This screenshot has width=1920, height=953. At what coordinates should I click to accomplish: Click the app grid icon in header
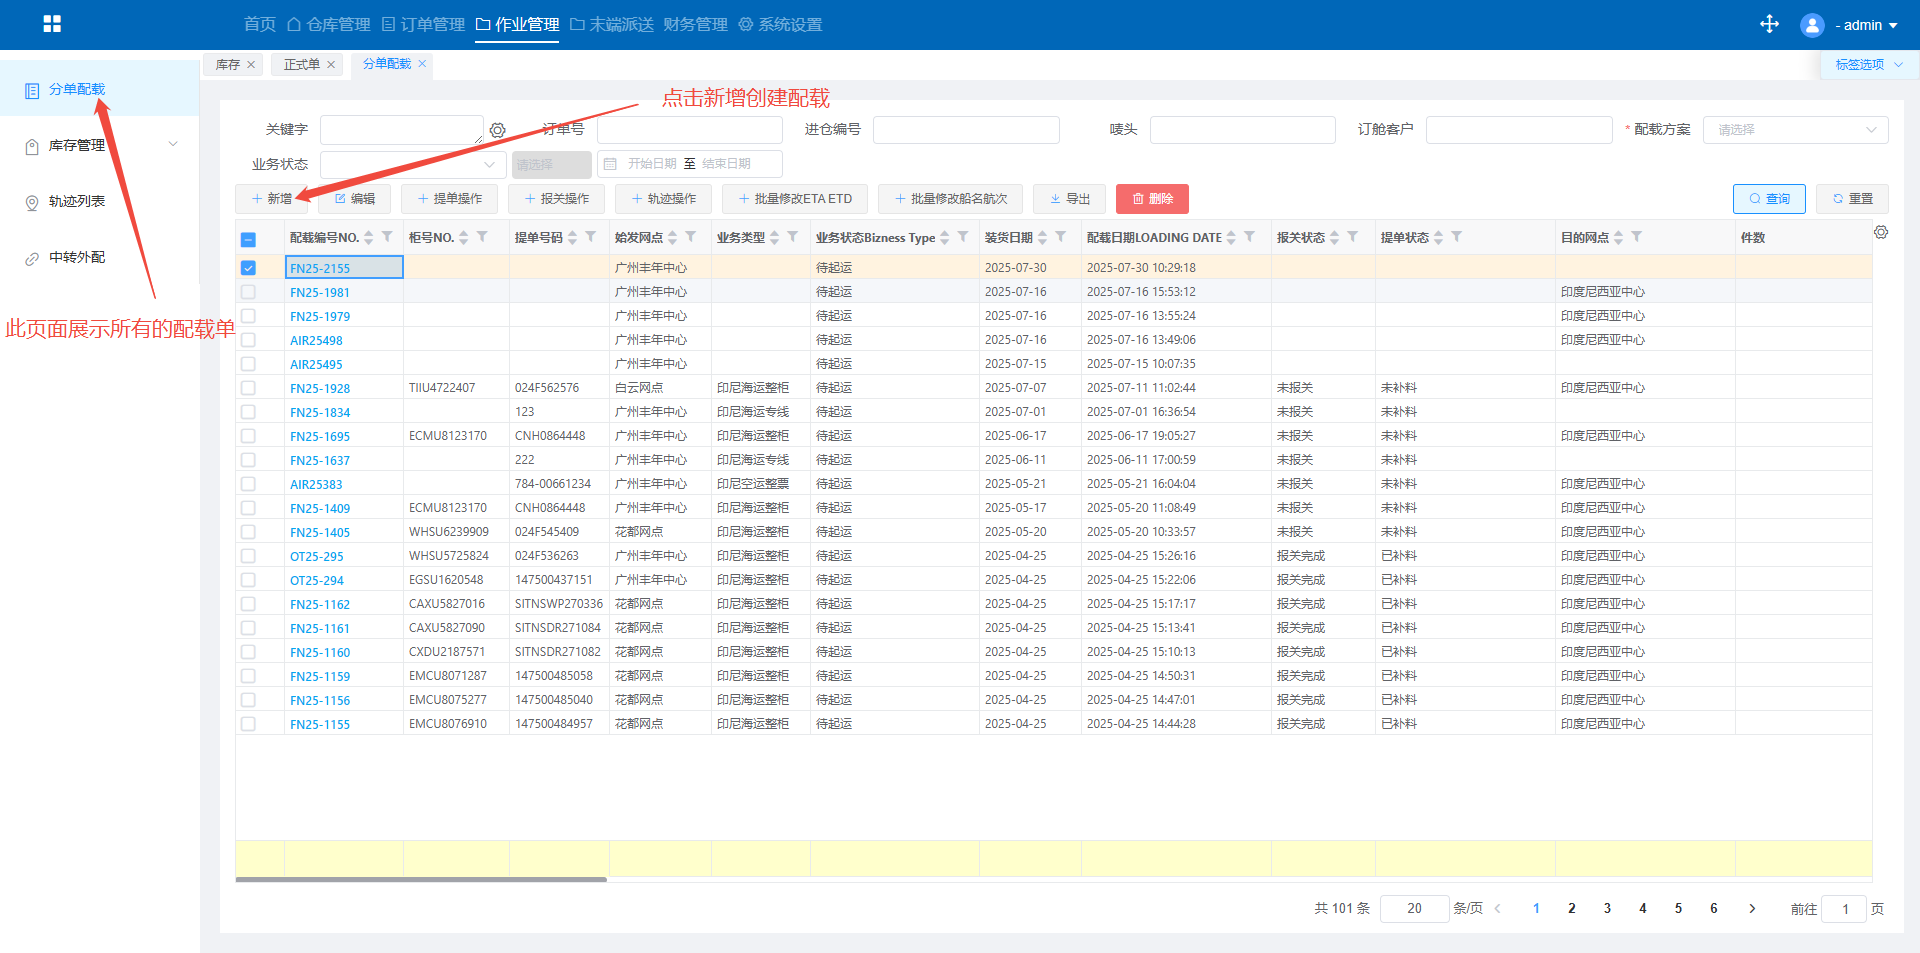(52, 24)
